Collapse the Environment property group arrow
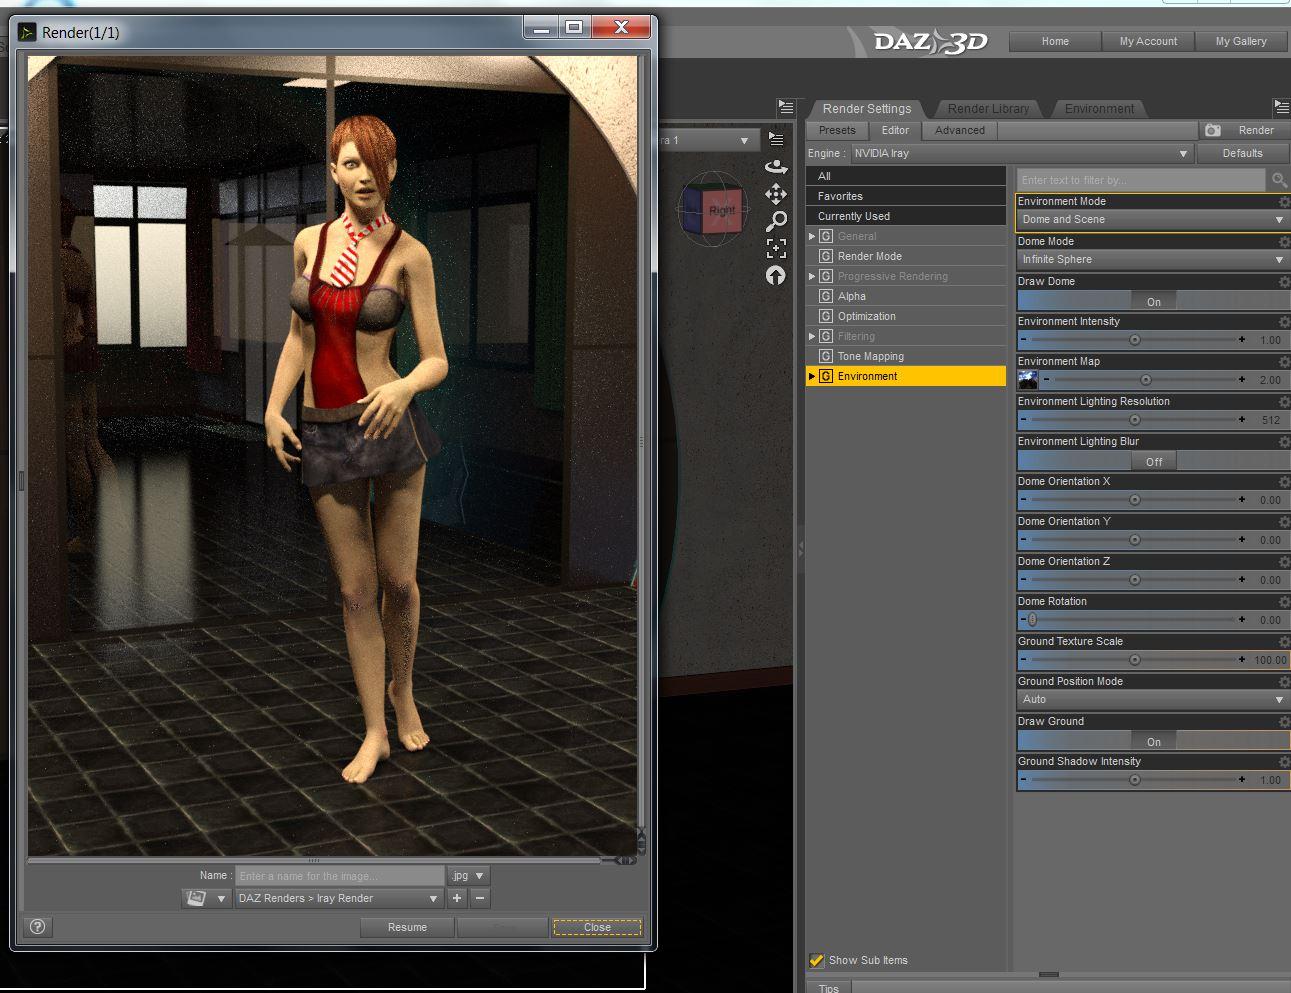Screen dimensions: 1291x993 click(812, 376)
